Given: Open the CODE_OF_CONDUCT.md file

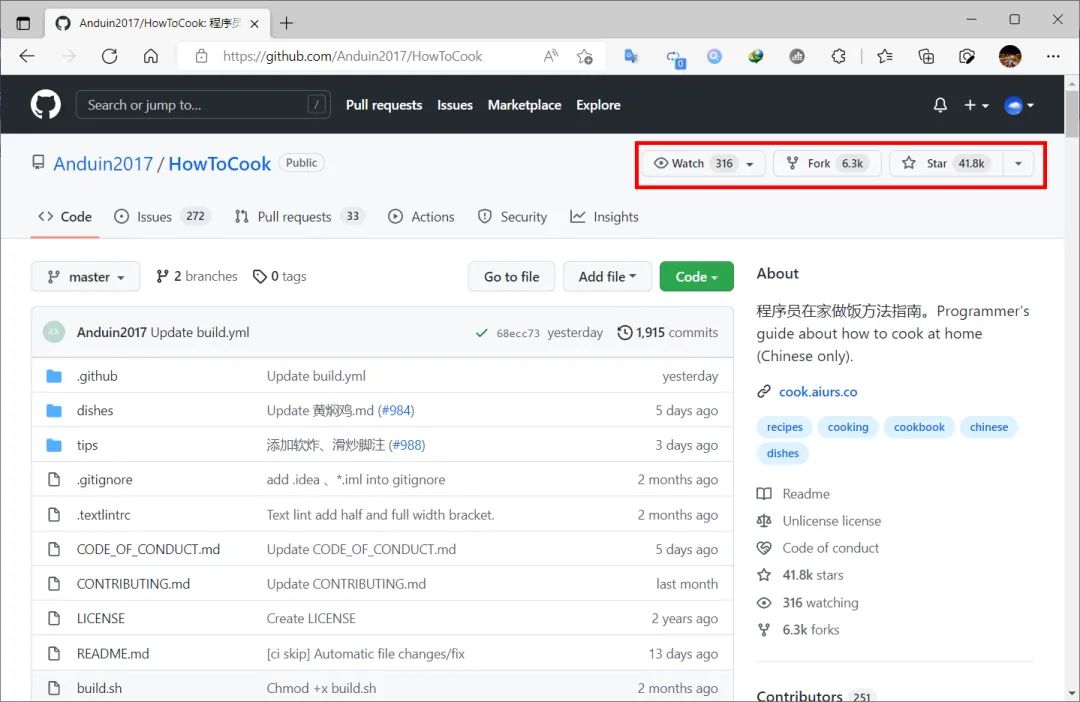Looking at the screenshot, I should click(148, 549).
